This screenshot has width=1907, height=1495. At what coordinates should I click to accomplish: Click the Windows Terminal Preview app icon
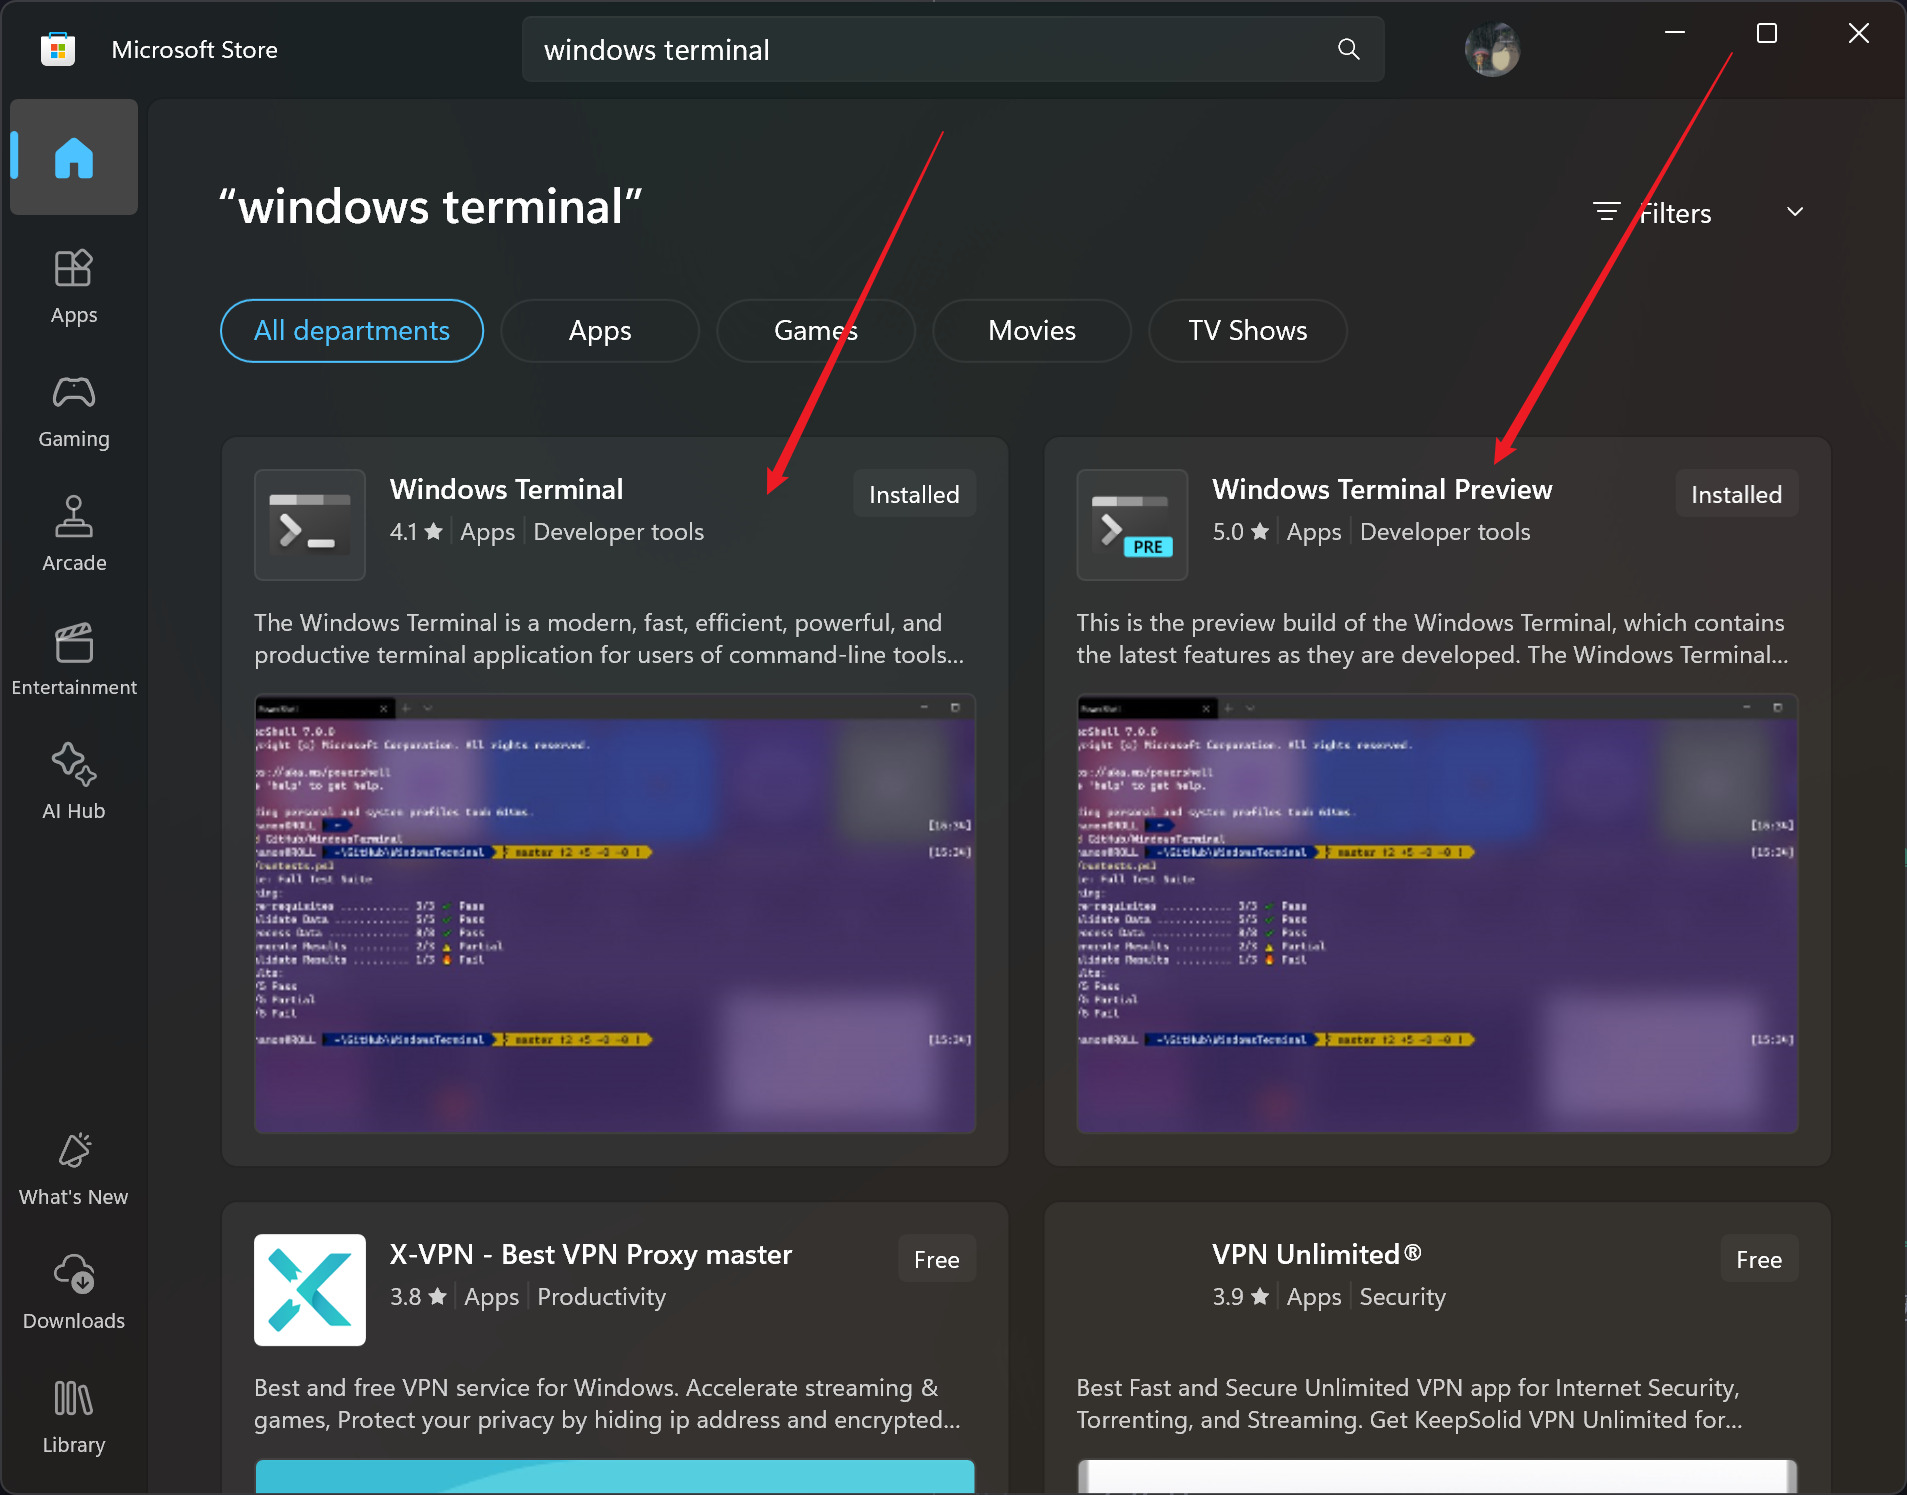(1132, 525)
